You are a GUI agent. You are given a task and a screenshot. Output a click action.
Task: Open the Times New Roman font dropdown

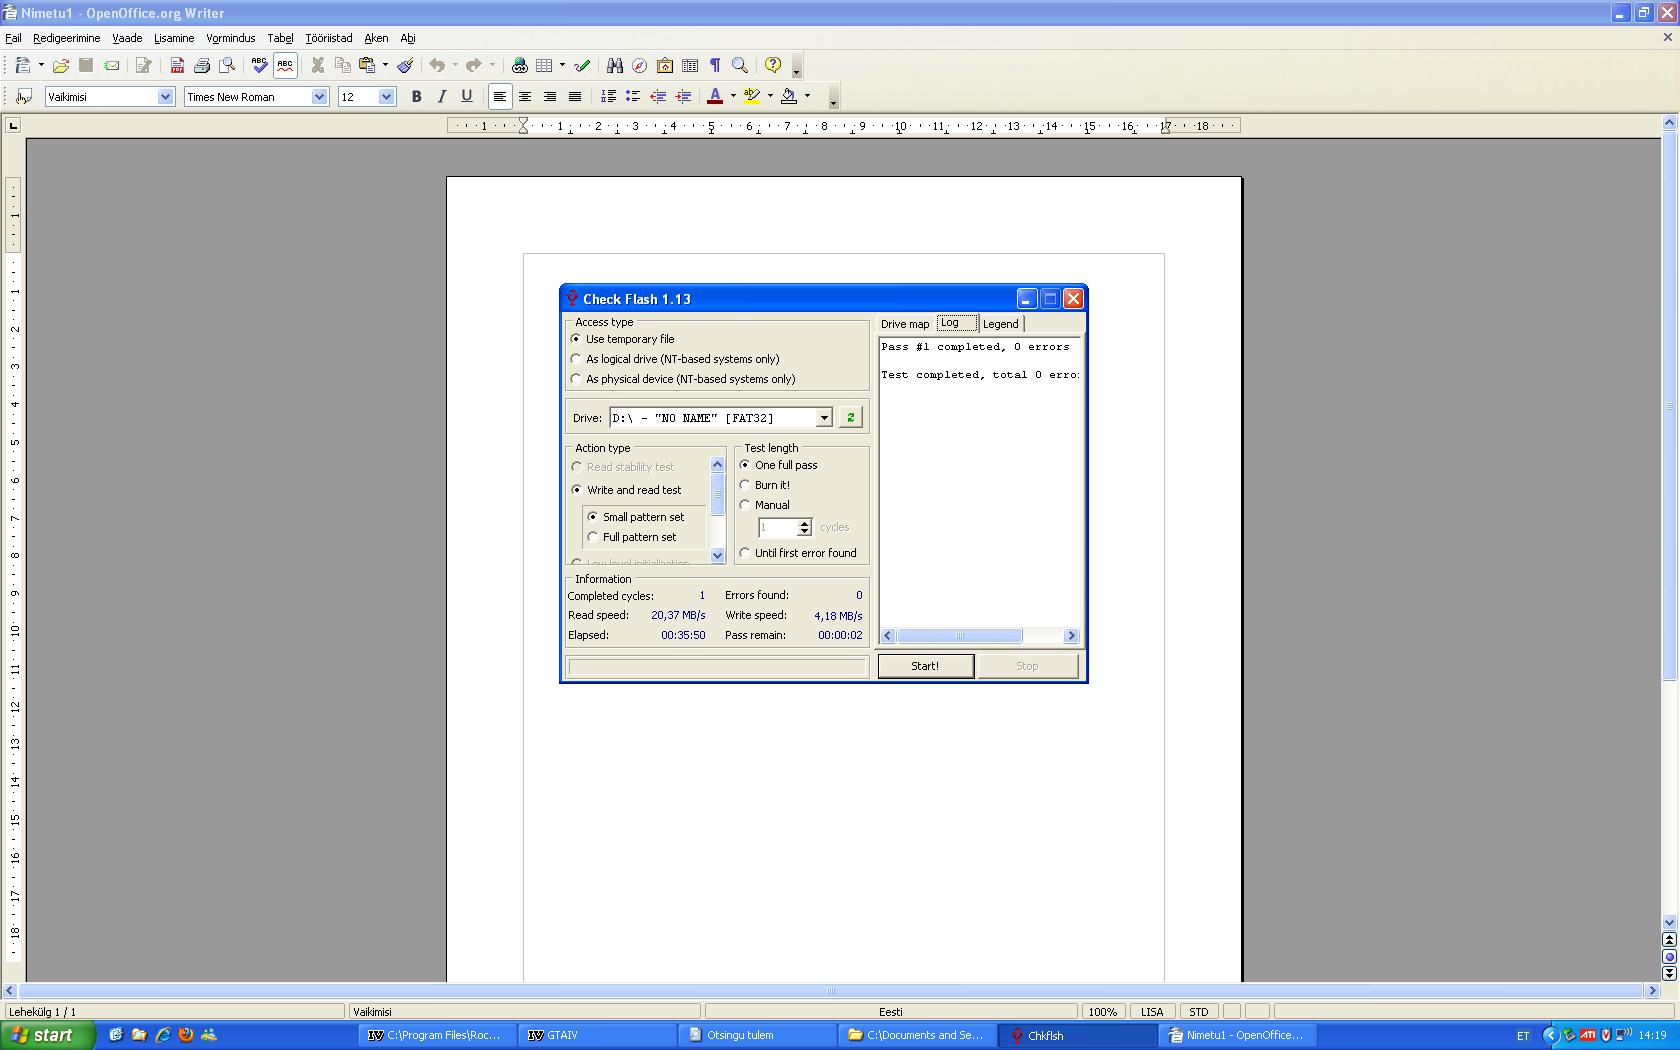(320, 97)
